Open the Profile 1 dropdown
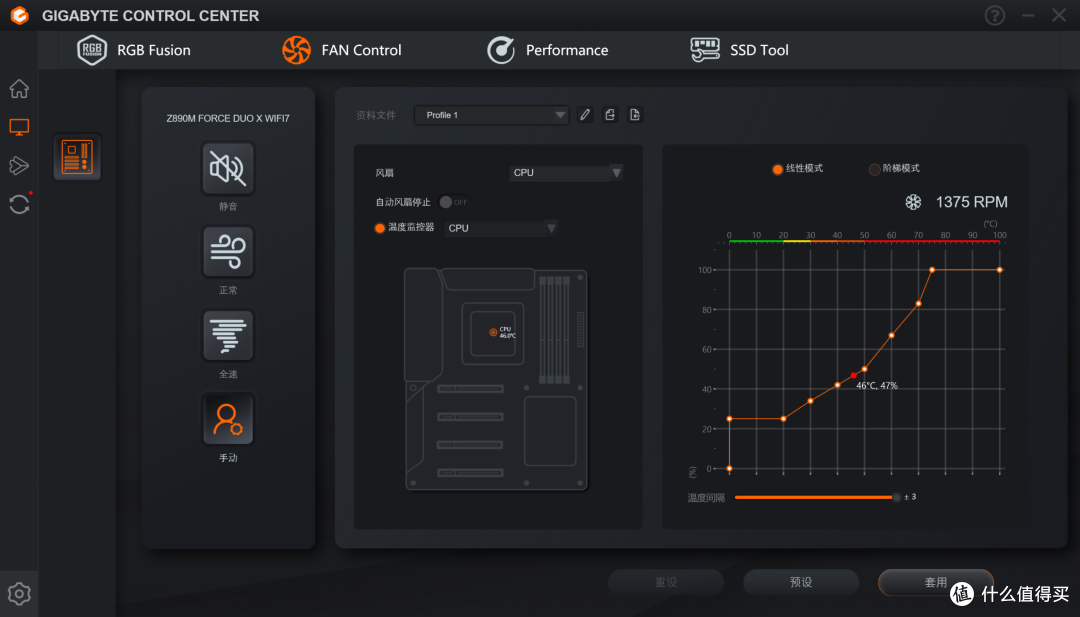The height and width of the screenshot is (617, 1080). 491,115
